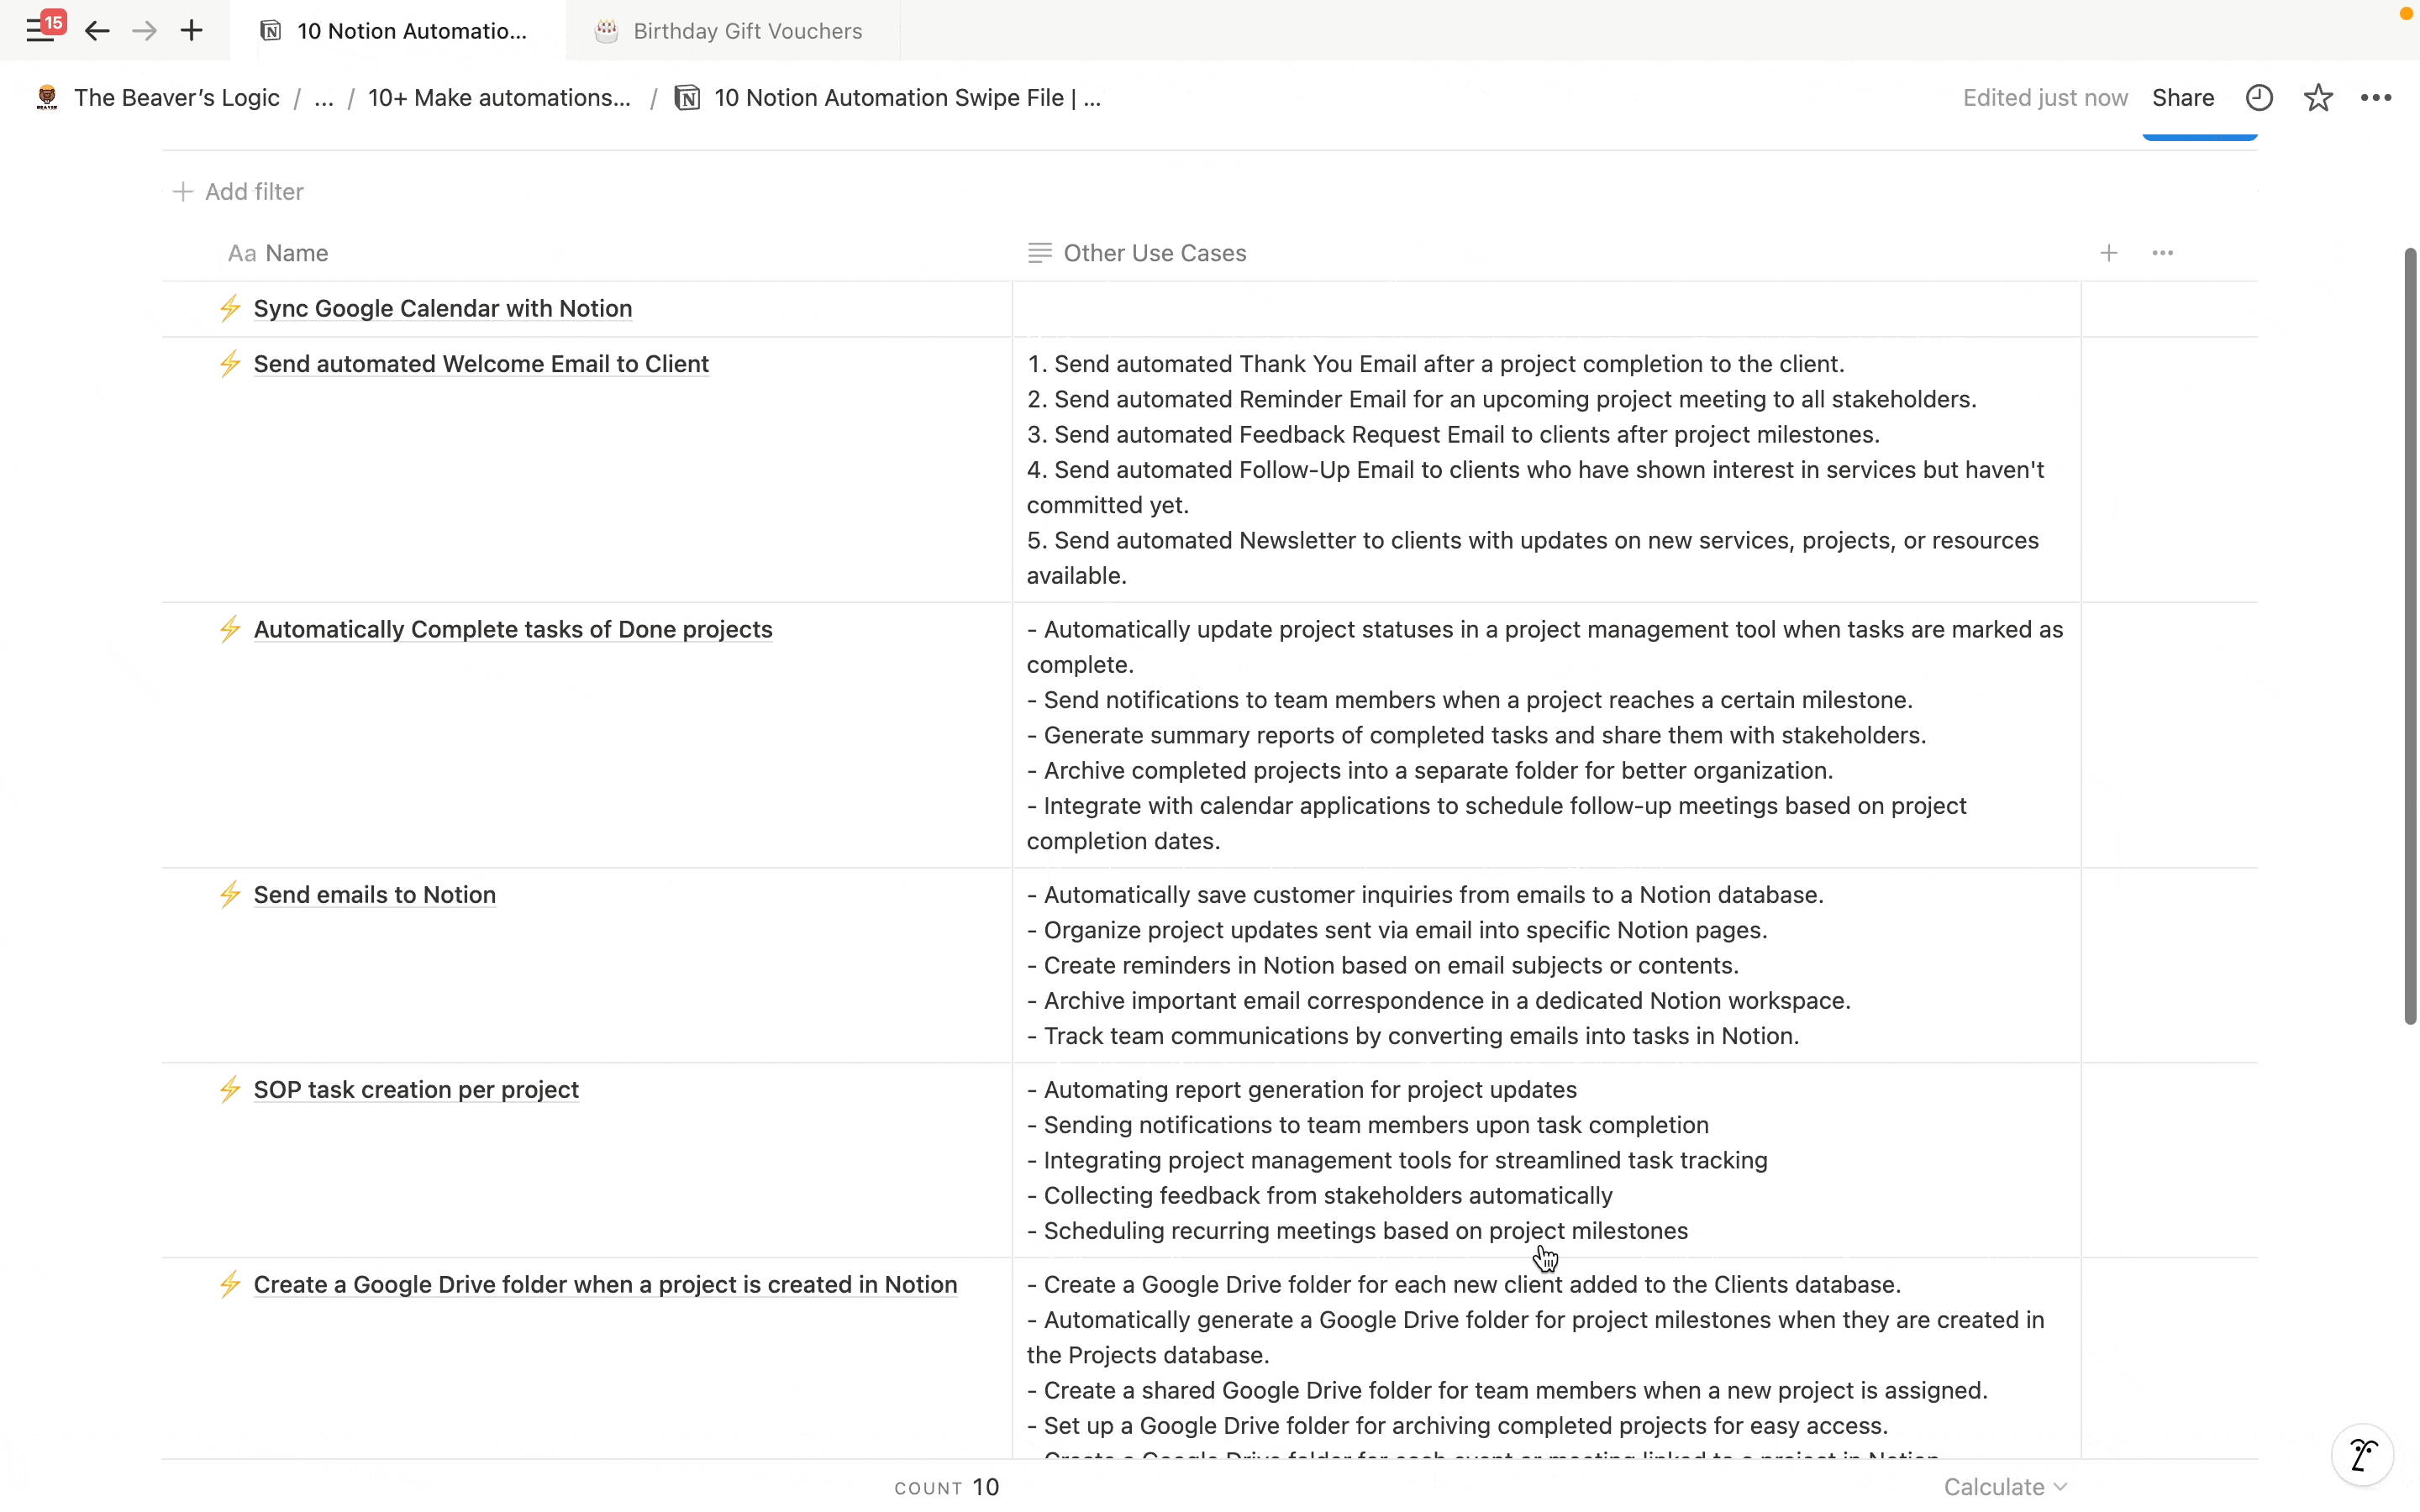Open Send emails to Notion page
Viewport: 2420px width, 1512px height.
pos(374,895)
